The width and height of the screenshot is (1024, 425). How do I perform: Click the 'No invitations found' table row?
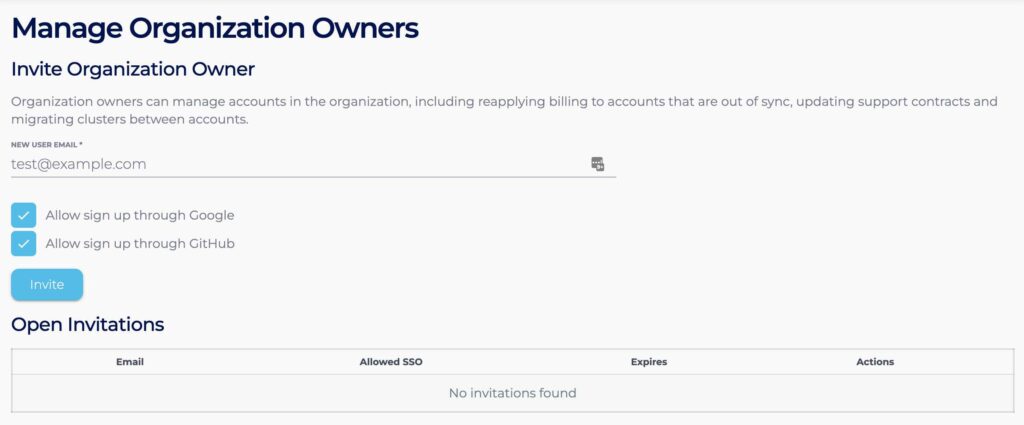coord(512,393)
